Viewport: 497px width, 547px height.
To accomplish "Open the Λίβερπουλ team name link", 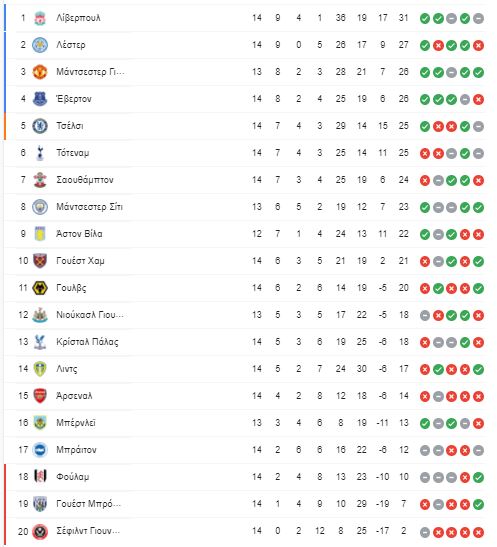I will tap(78, 18).
